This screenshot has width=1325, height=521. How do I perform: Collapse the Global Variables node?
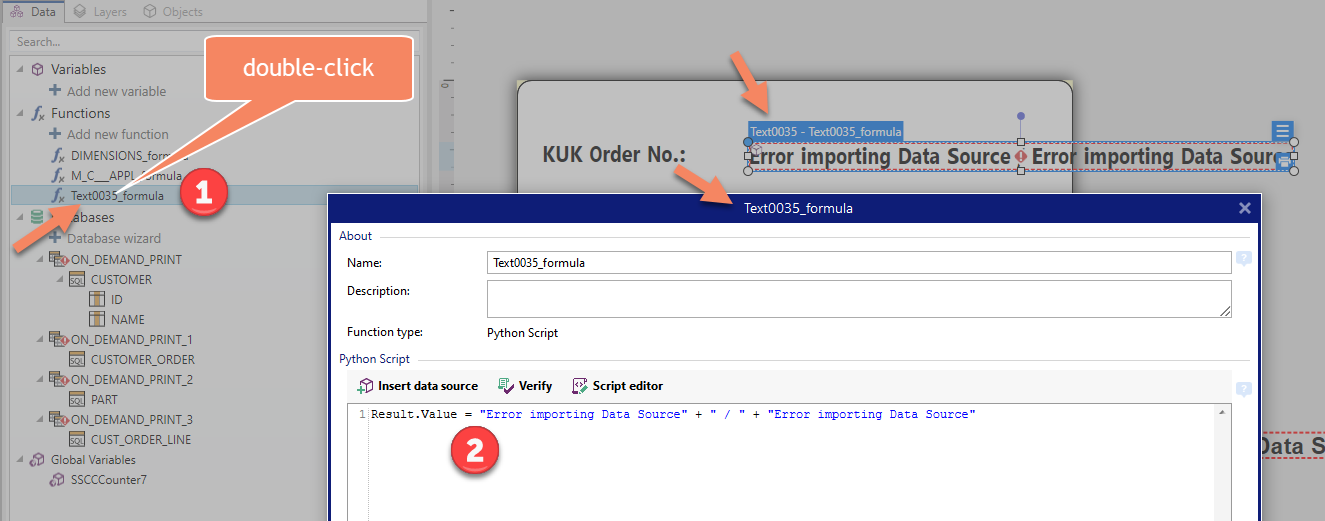coord(20,459)
